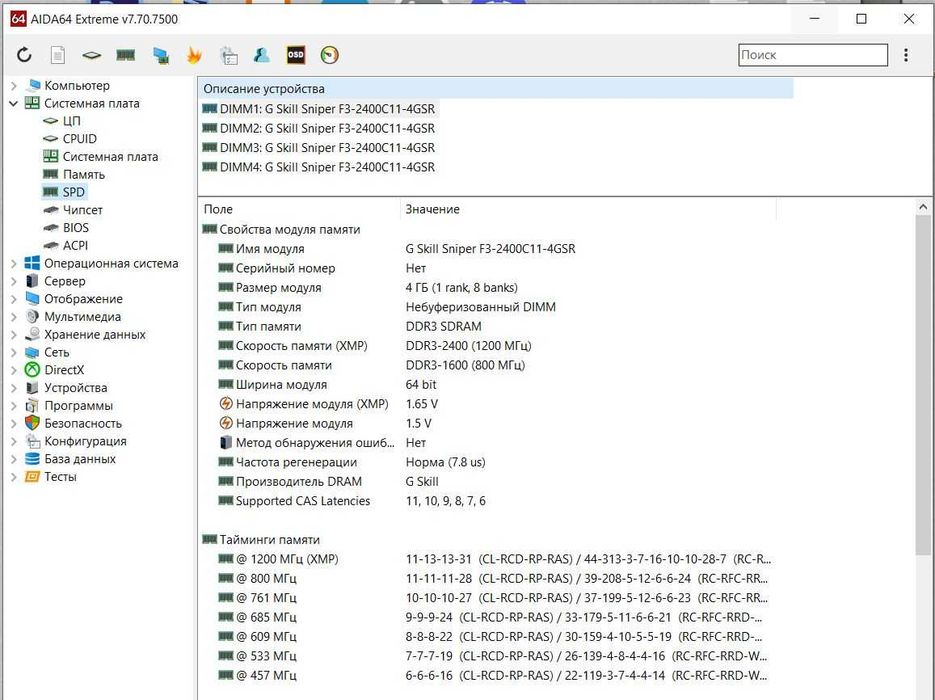The image size is (935, 700).
Task: Expand the Компьютер tree node
Action: coord(14,86)
